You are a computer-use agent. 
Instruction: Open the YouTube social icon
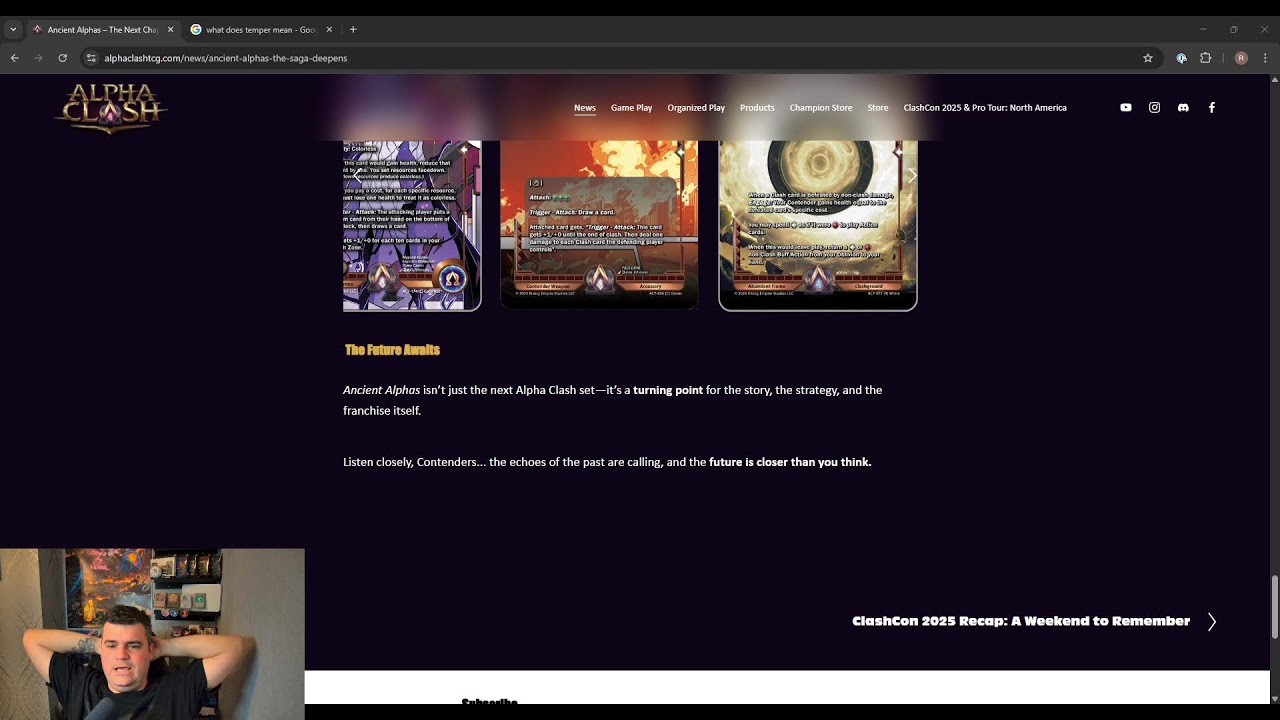click(x=1126, y=108)
